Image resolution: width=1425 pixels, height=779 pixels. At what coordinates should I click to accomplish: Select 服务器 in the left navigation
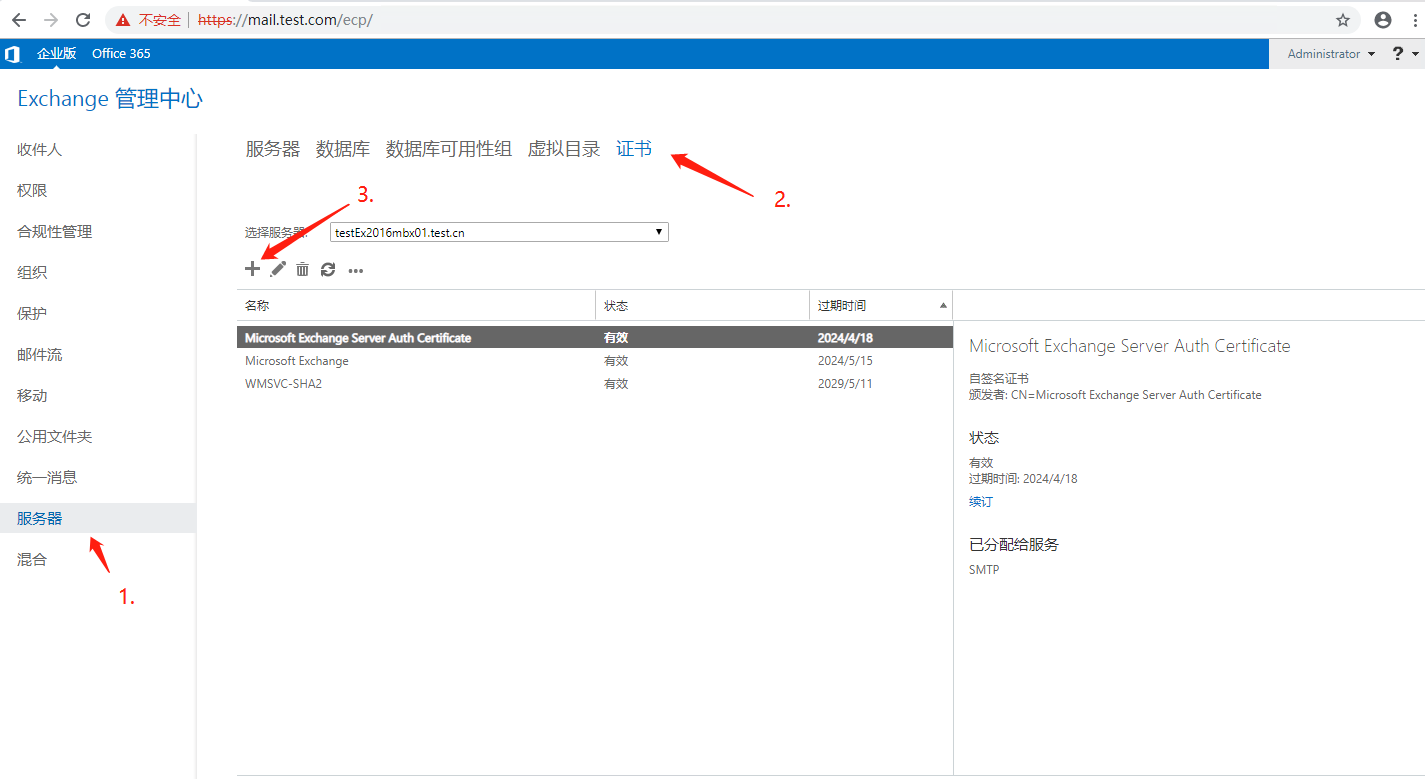pos(98,518)
